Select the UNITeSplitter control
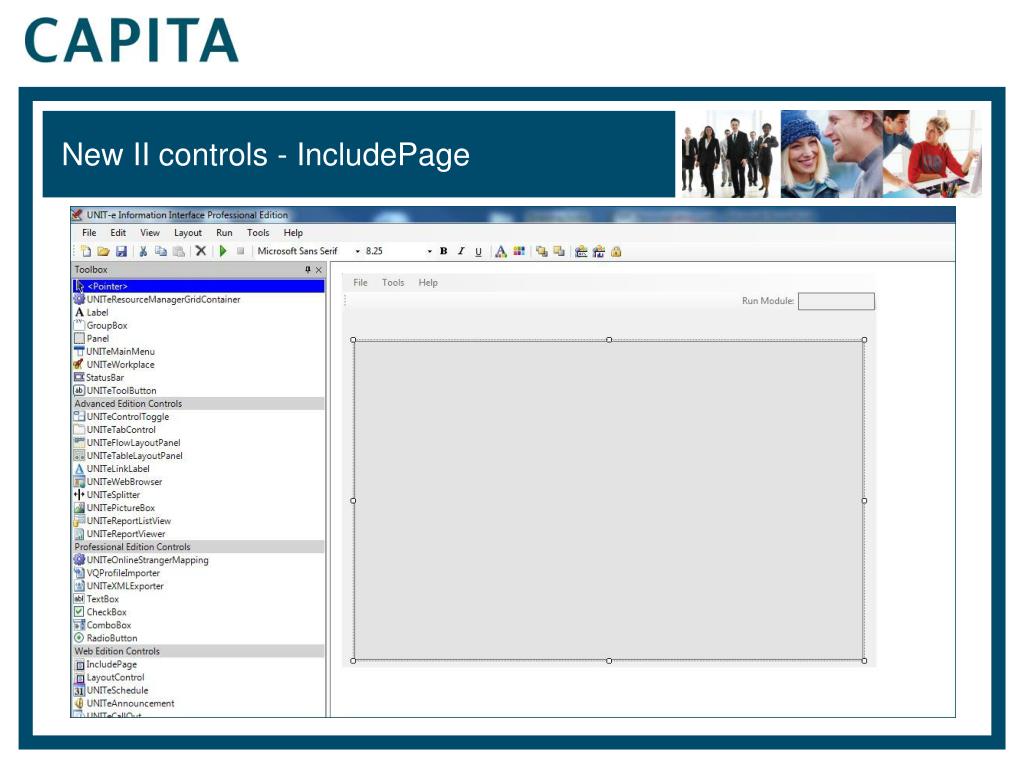The image size is (1024, 768). click(x=199, y=495)
